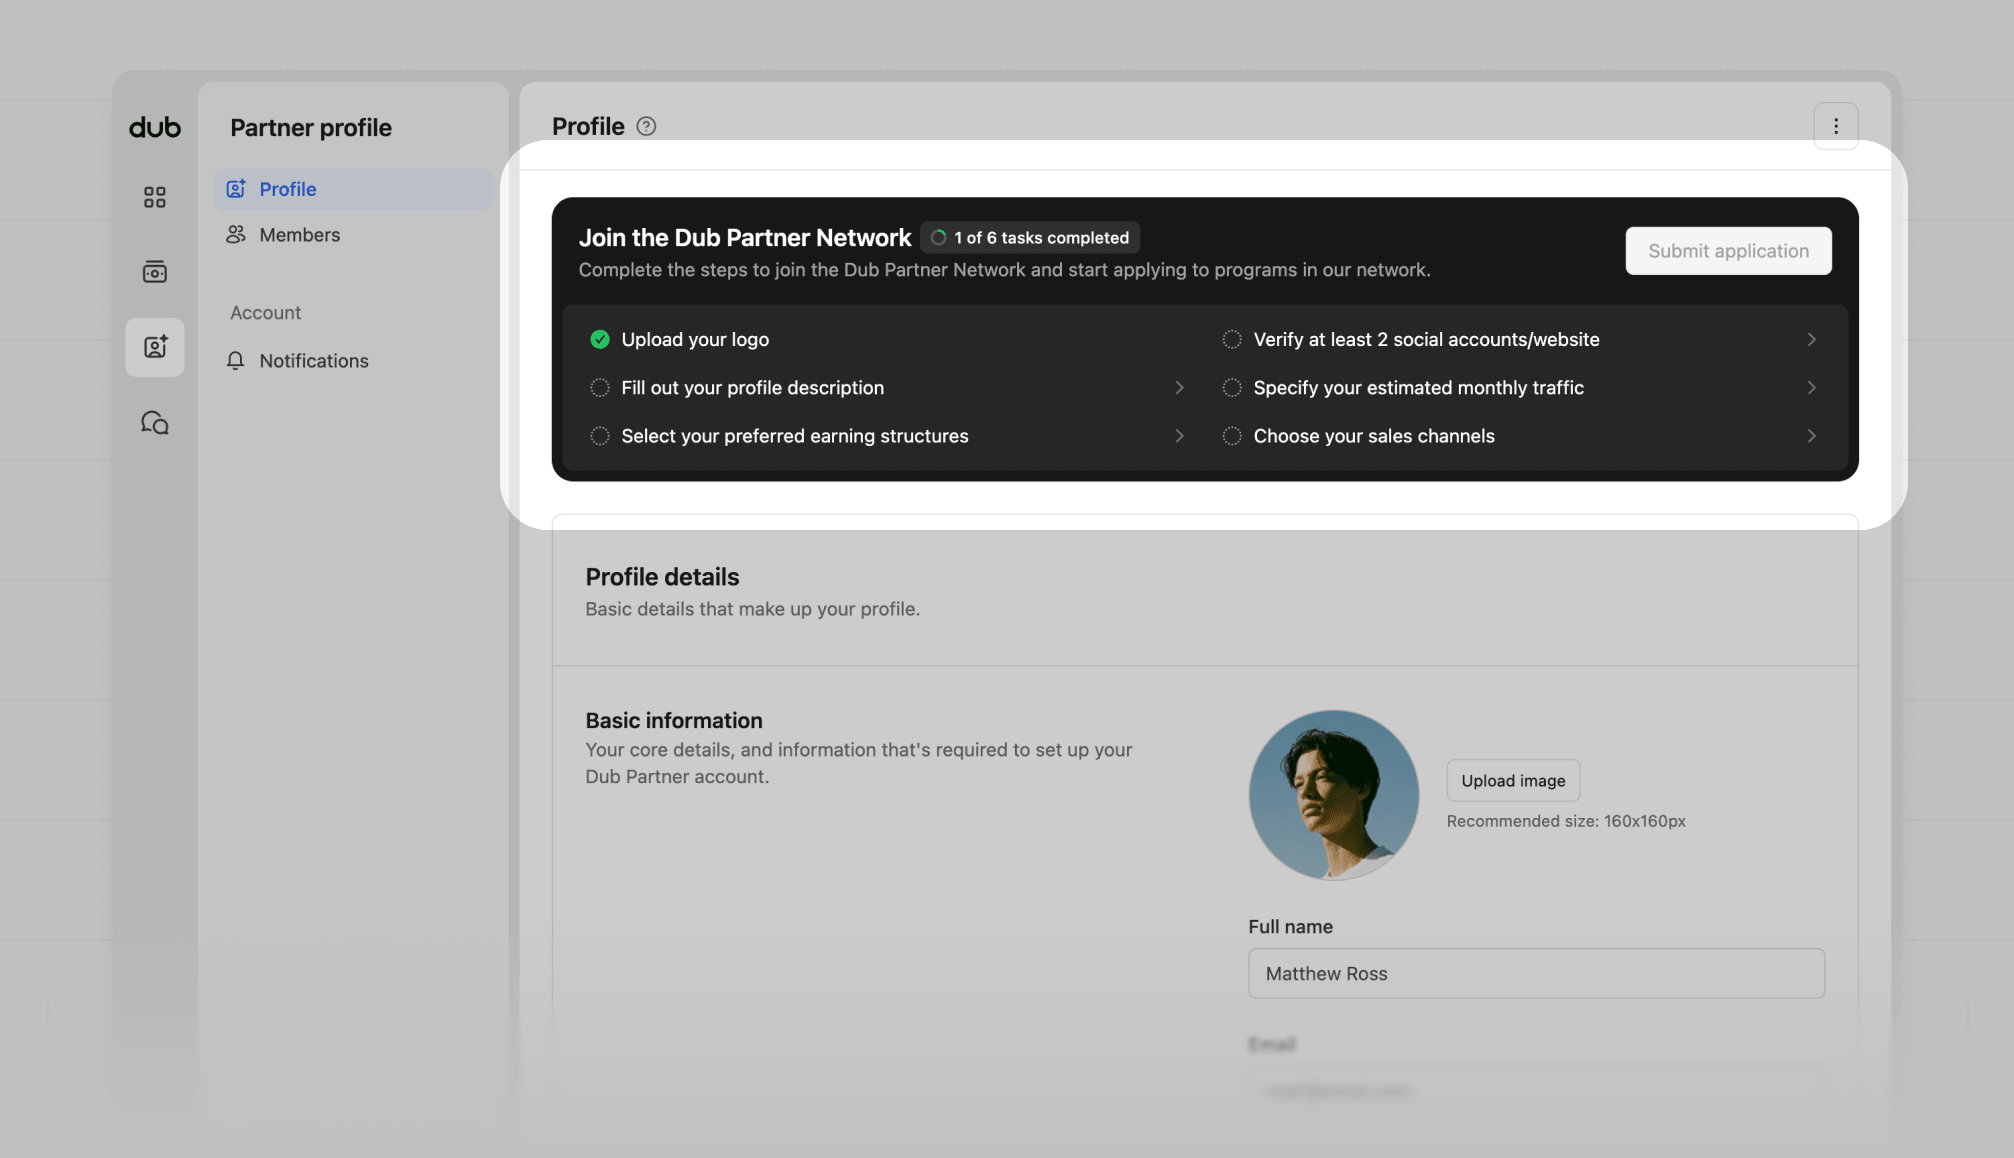Open the Profile nav item

click(353, 189)
